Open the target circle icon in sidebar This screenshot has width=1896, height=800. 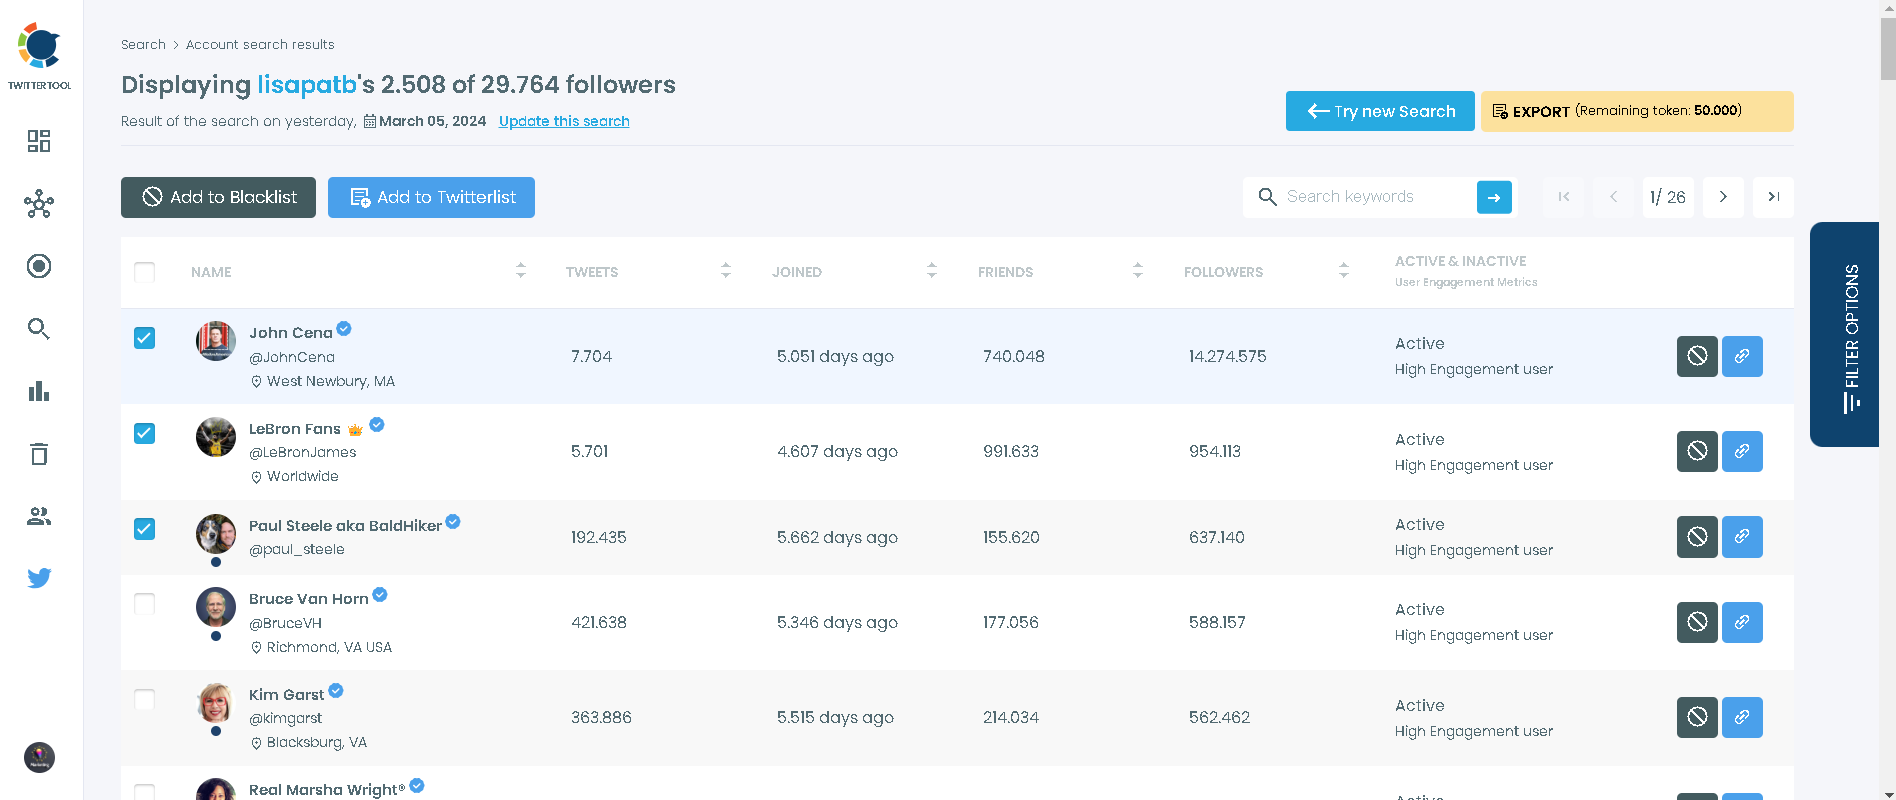(x=39, y=266)
